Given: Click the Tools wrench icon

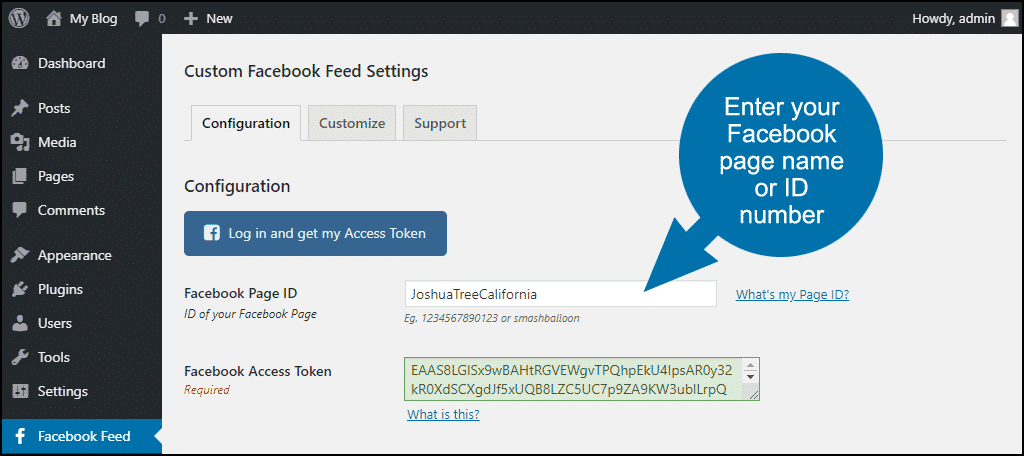Looking at the screenshot, I should point(20,357).
